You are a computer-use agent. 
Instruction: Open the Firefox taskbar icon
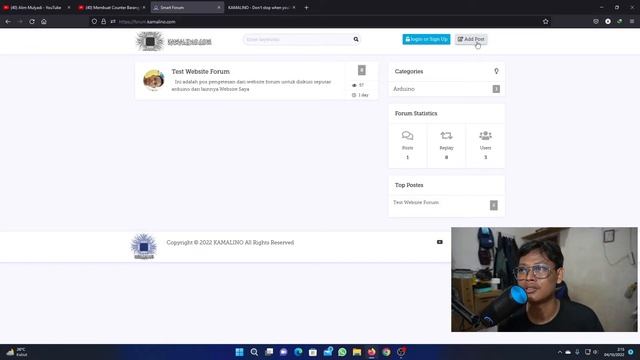tap(371, 352)
